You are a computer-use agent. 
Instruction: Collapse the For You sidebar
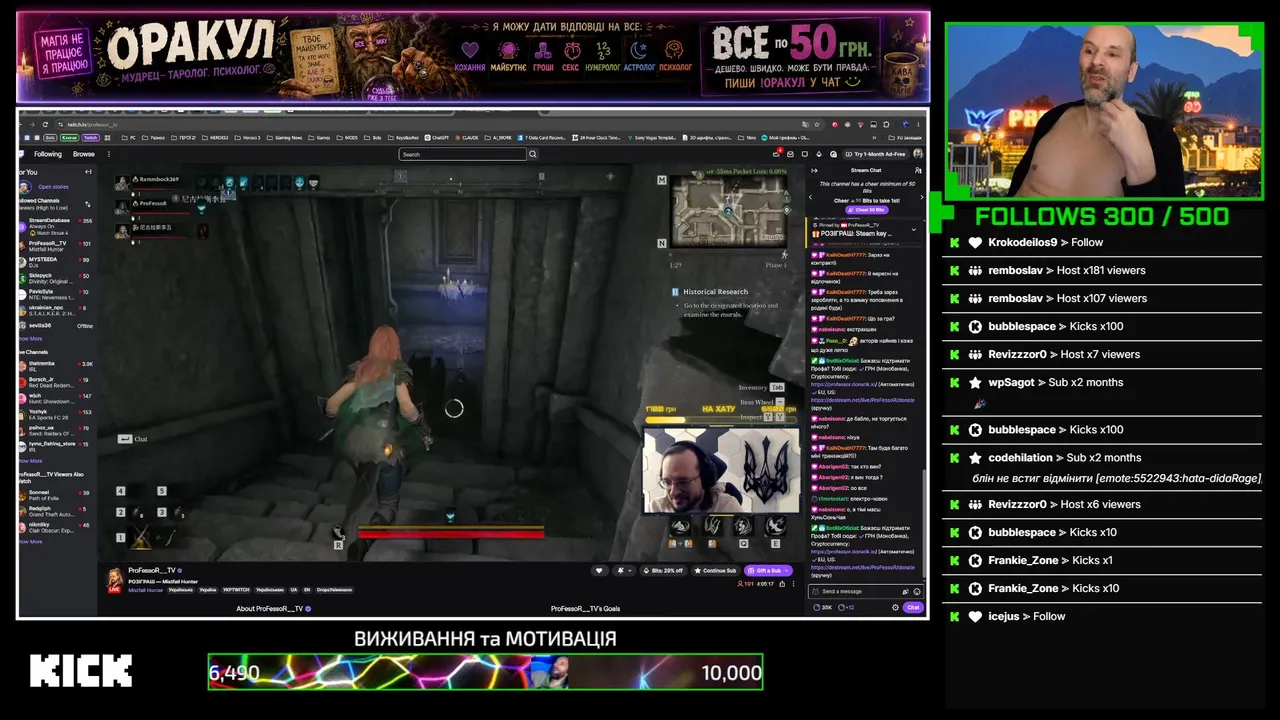(x=88, y=172)
